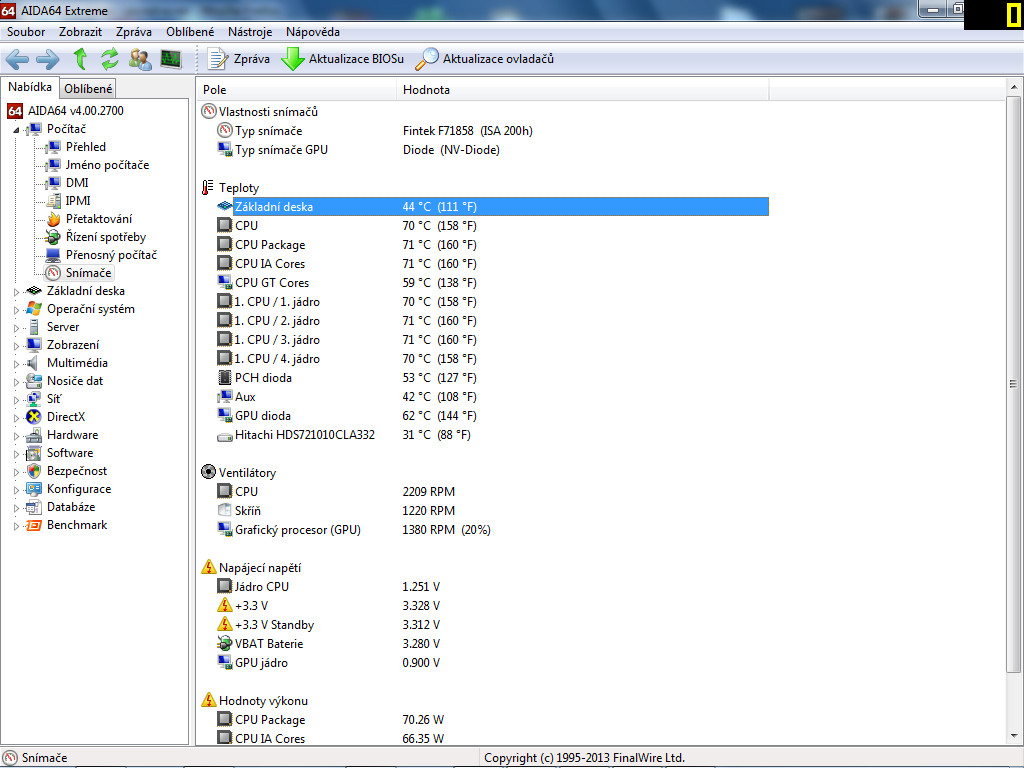This screenshot has height=768, width=1024.
Task: Click the Hodnota column header
Action: pos(583,90)
